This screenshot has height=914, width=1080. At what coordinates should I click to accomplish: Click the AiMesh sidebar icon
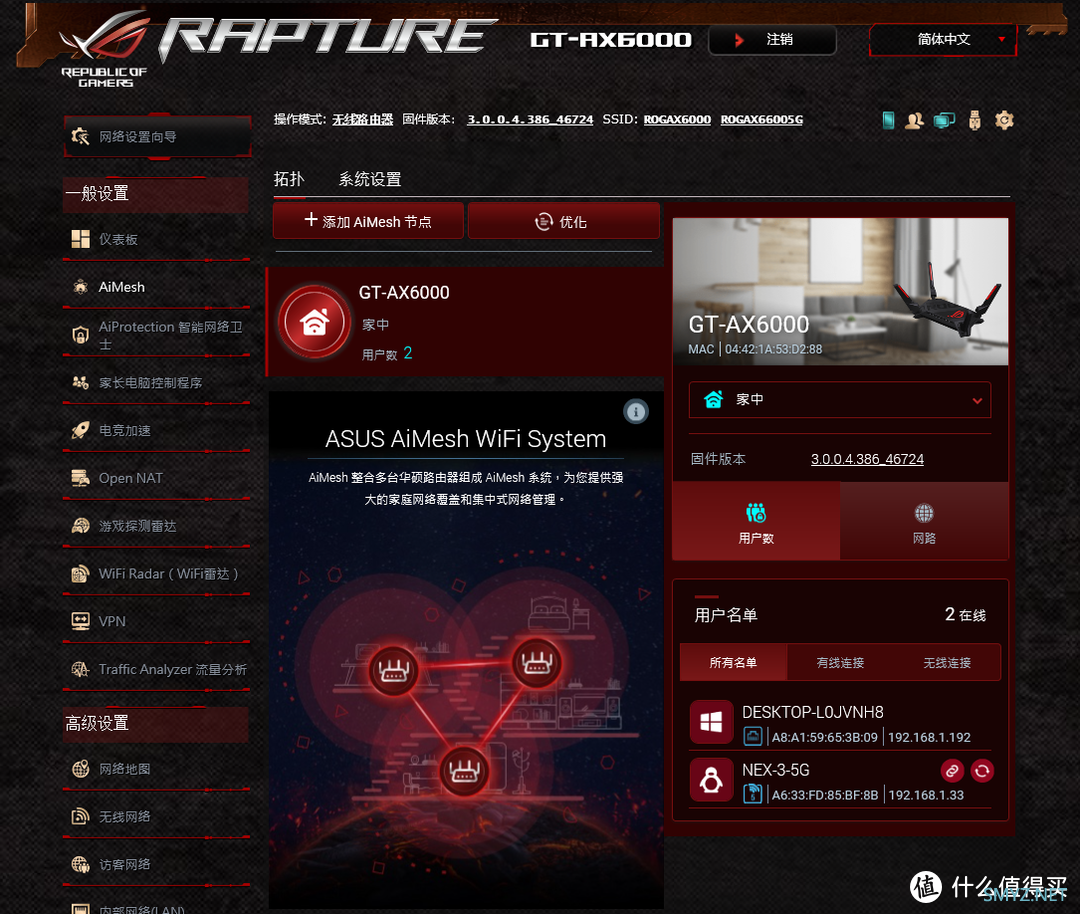tap(81, 287)
